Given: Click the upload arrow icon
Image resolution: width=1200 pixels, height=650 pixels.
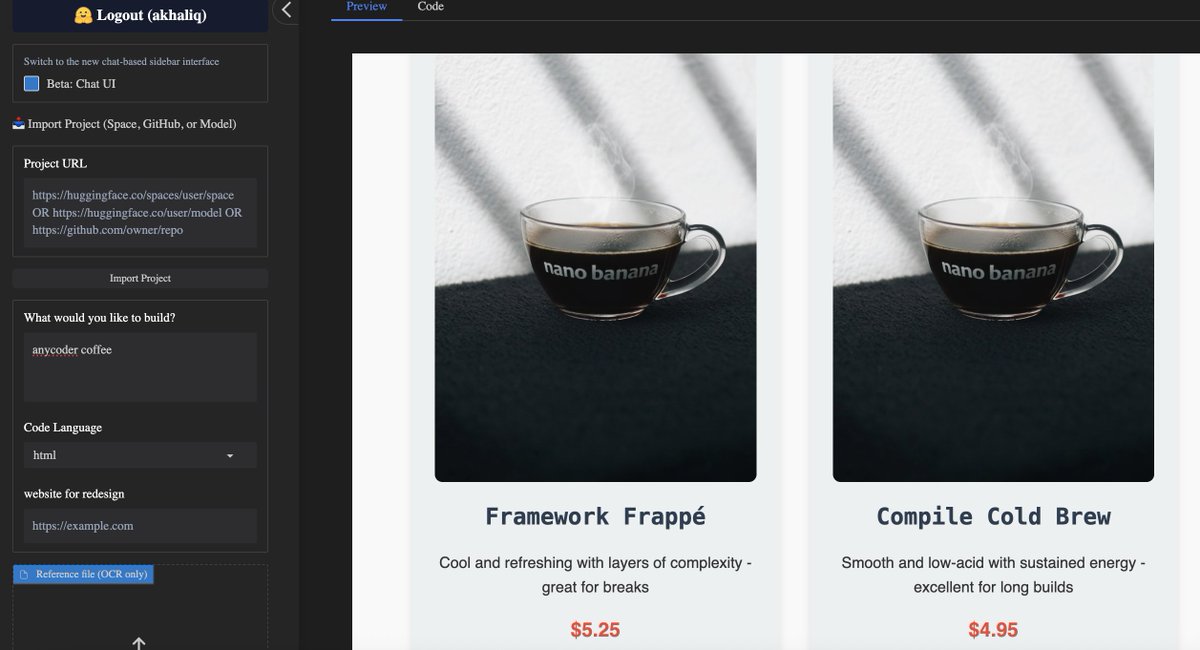Looking at the screenshot, I should pos(139,643).
